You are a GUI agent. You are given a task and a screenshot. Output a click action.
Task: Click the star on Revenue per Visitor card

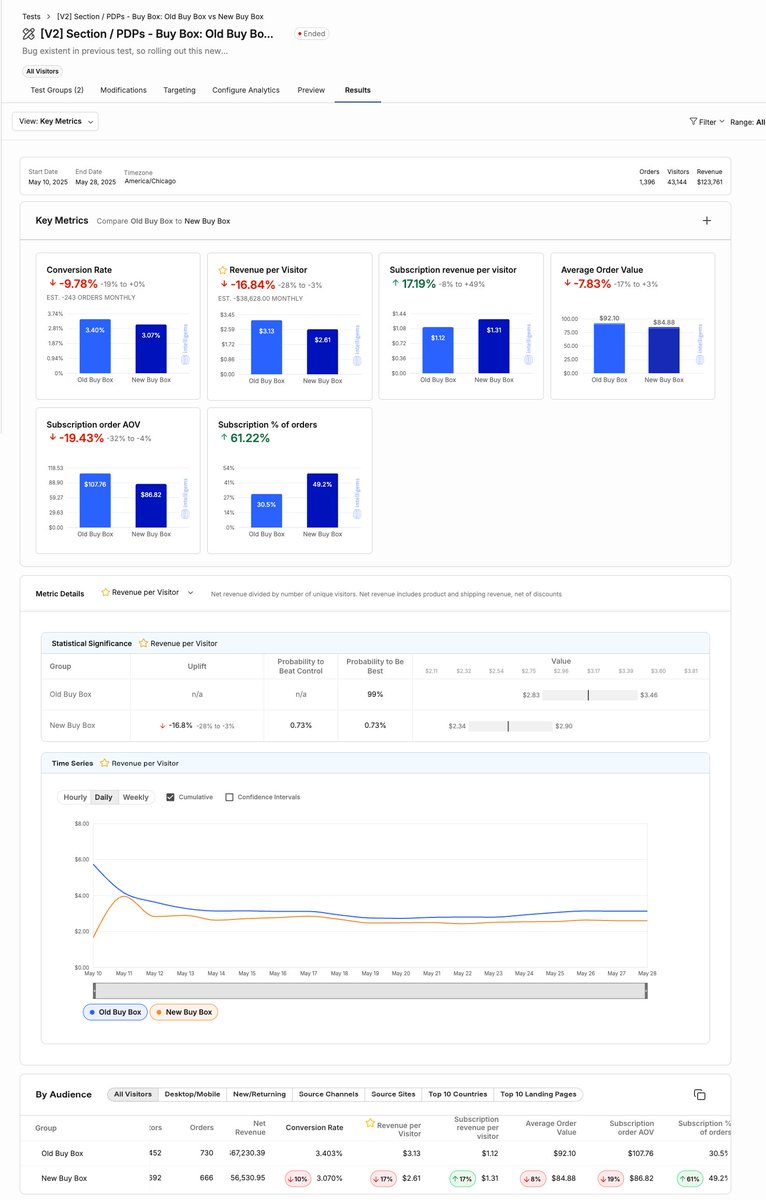click(x=223, y=270)
